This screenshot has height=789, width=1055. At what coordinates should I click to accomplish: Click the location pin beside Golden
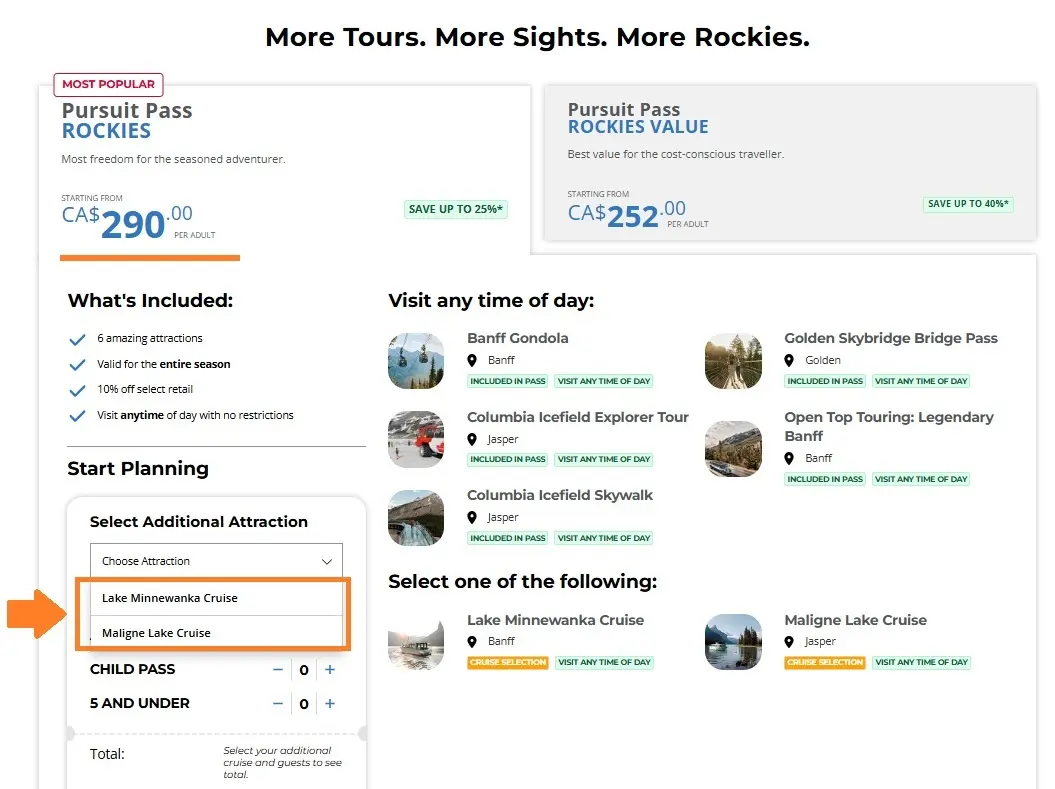point(788,360)
